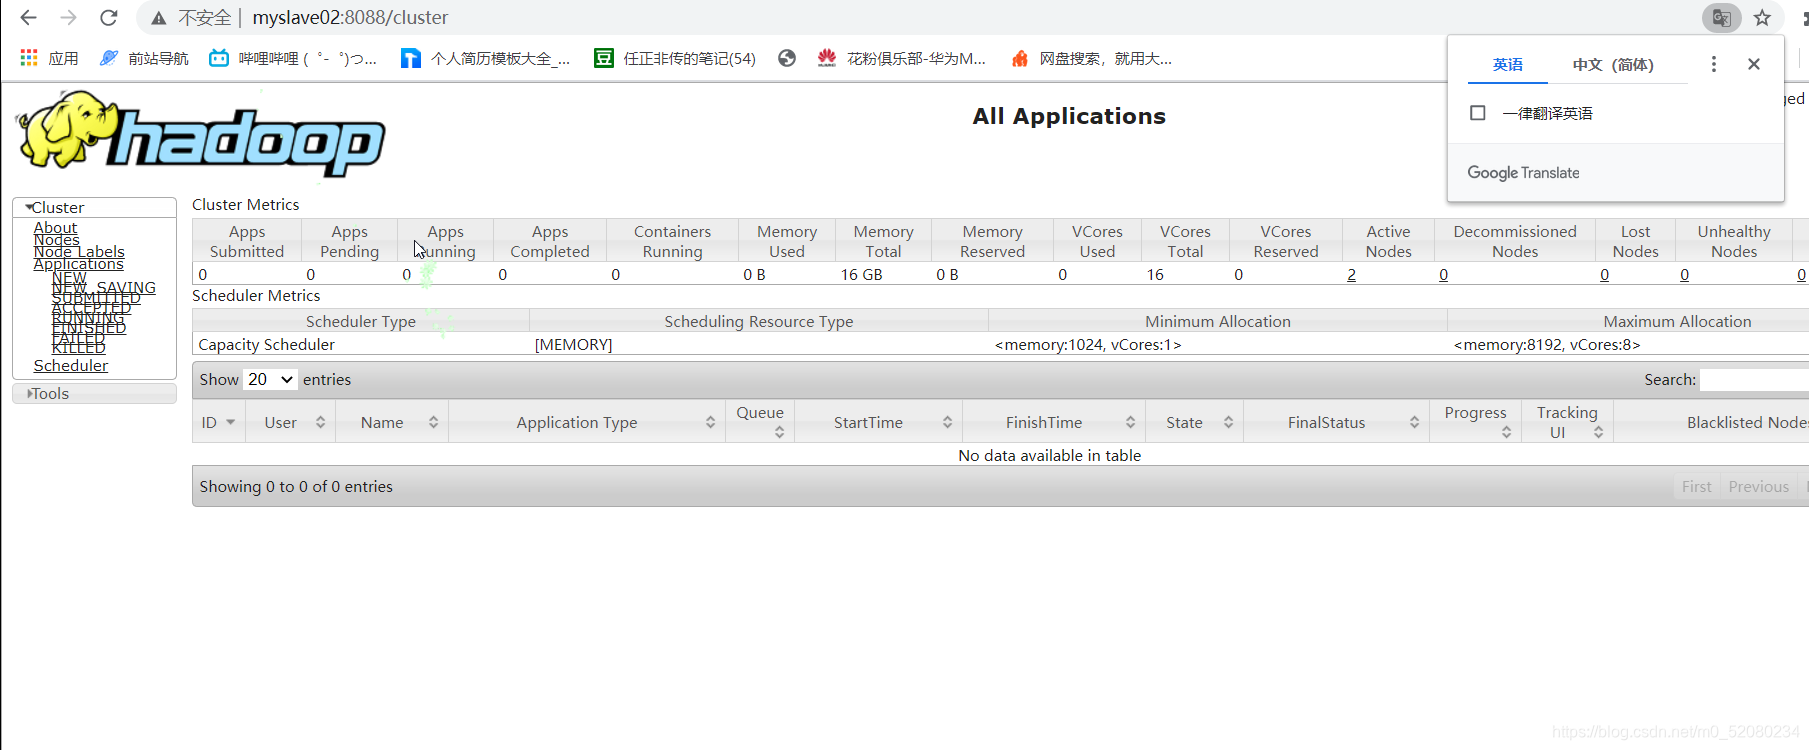The width and height of the screenshot is (1809, 750).
Task: Click the Previous pagination button
Action: pyautogui.click(x=1758, y=487)
